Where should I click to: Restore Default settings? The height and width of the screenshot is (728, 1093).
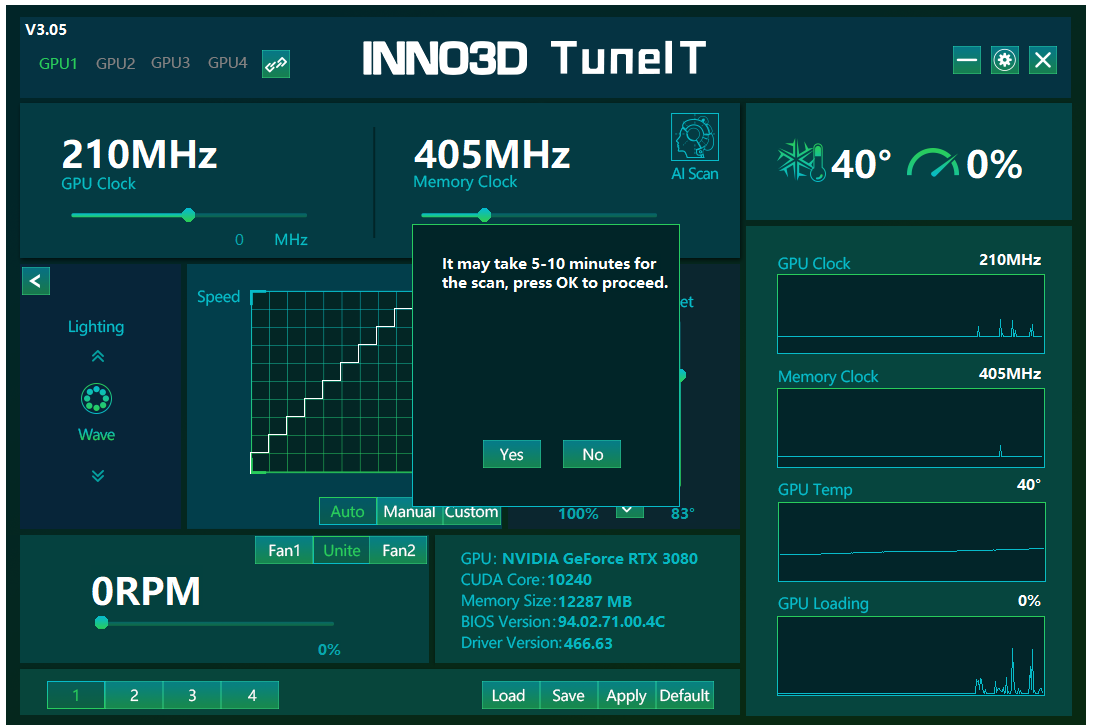click(685, 695)
